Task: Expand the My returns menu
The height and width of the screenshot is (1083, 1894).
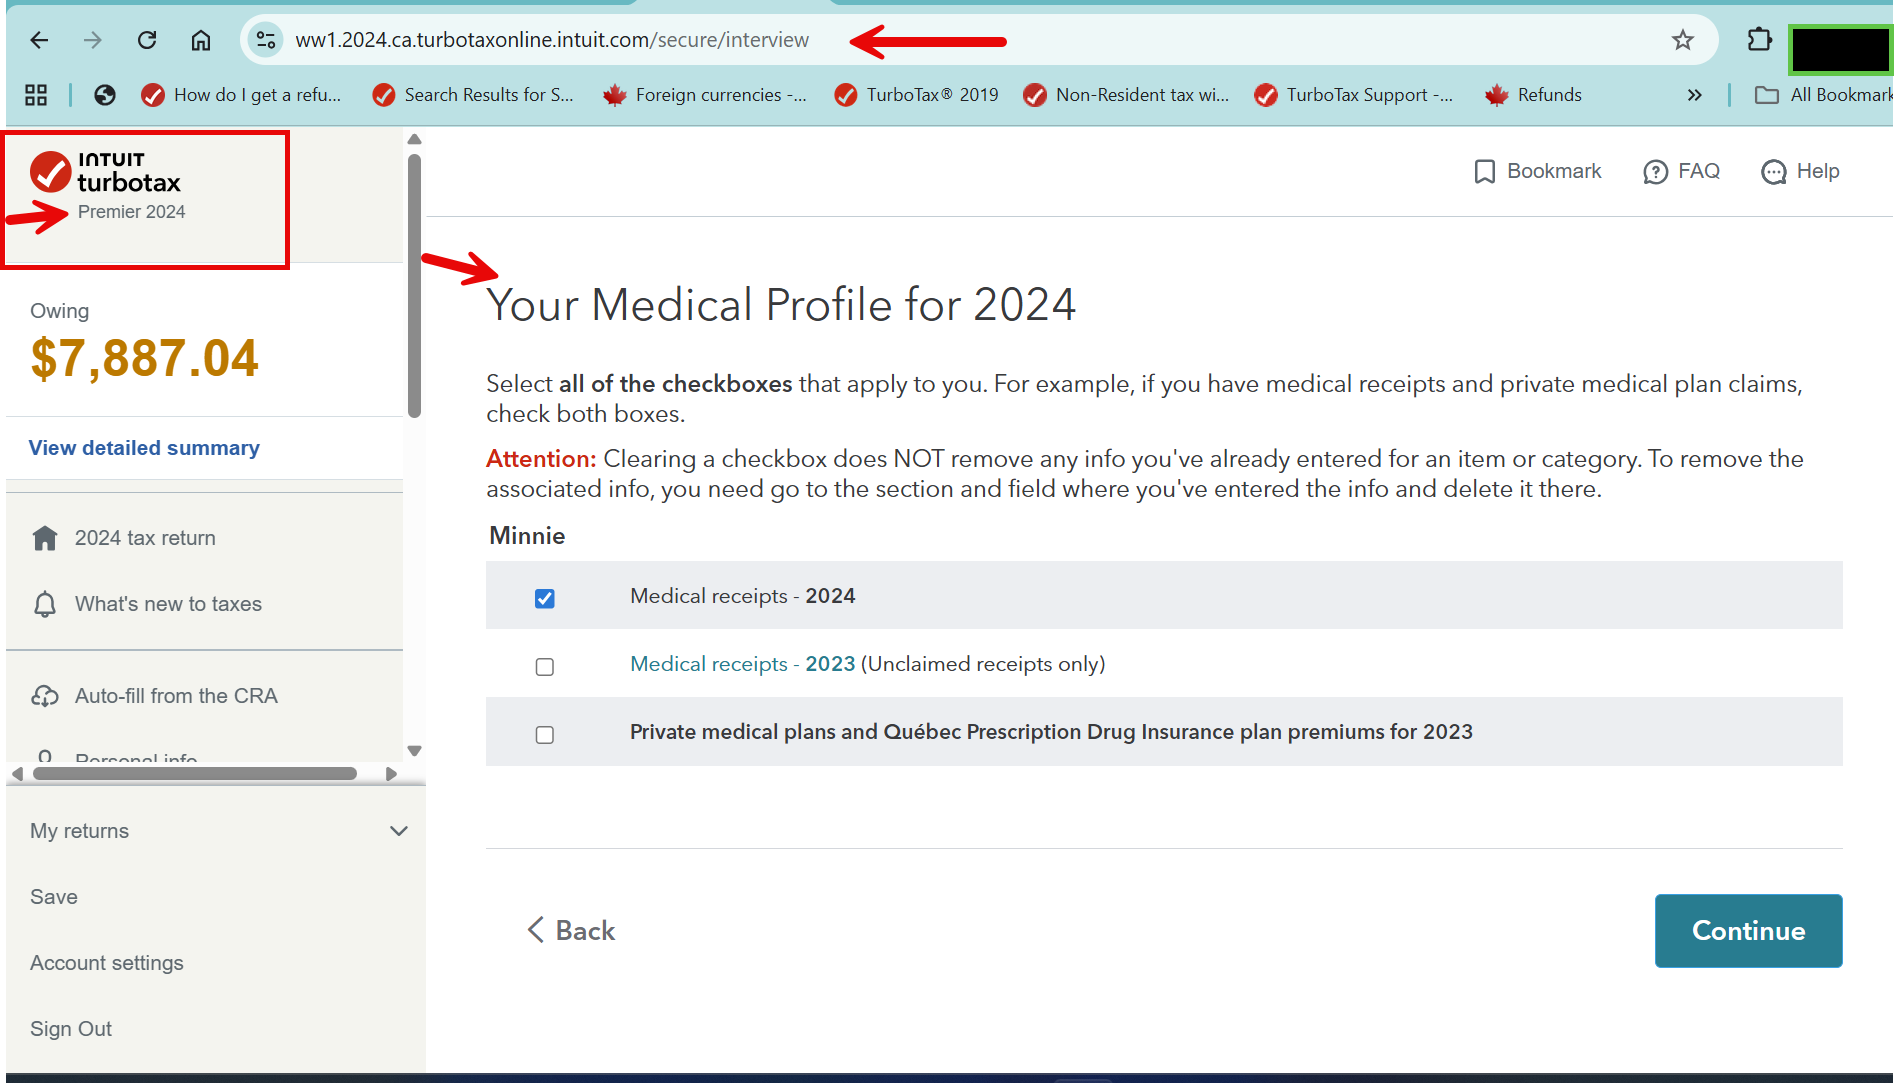Action: (x=398, y=831)
